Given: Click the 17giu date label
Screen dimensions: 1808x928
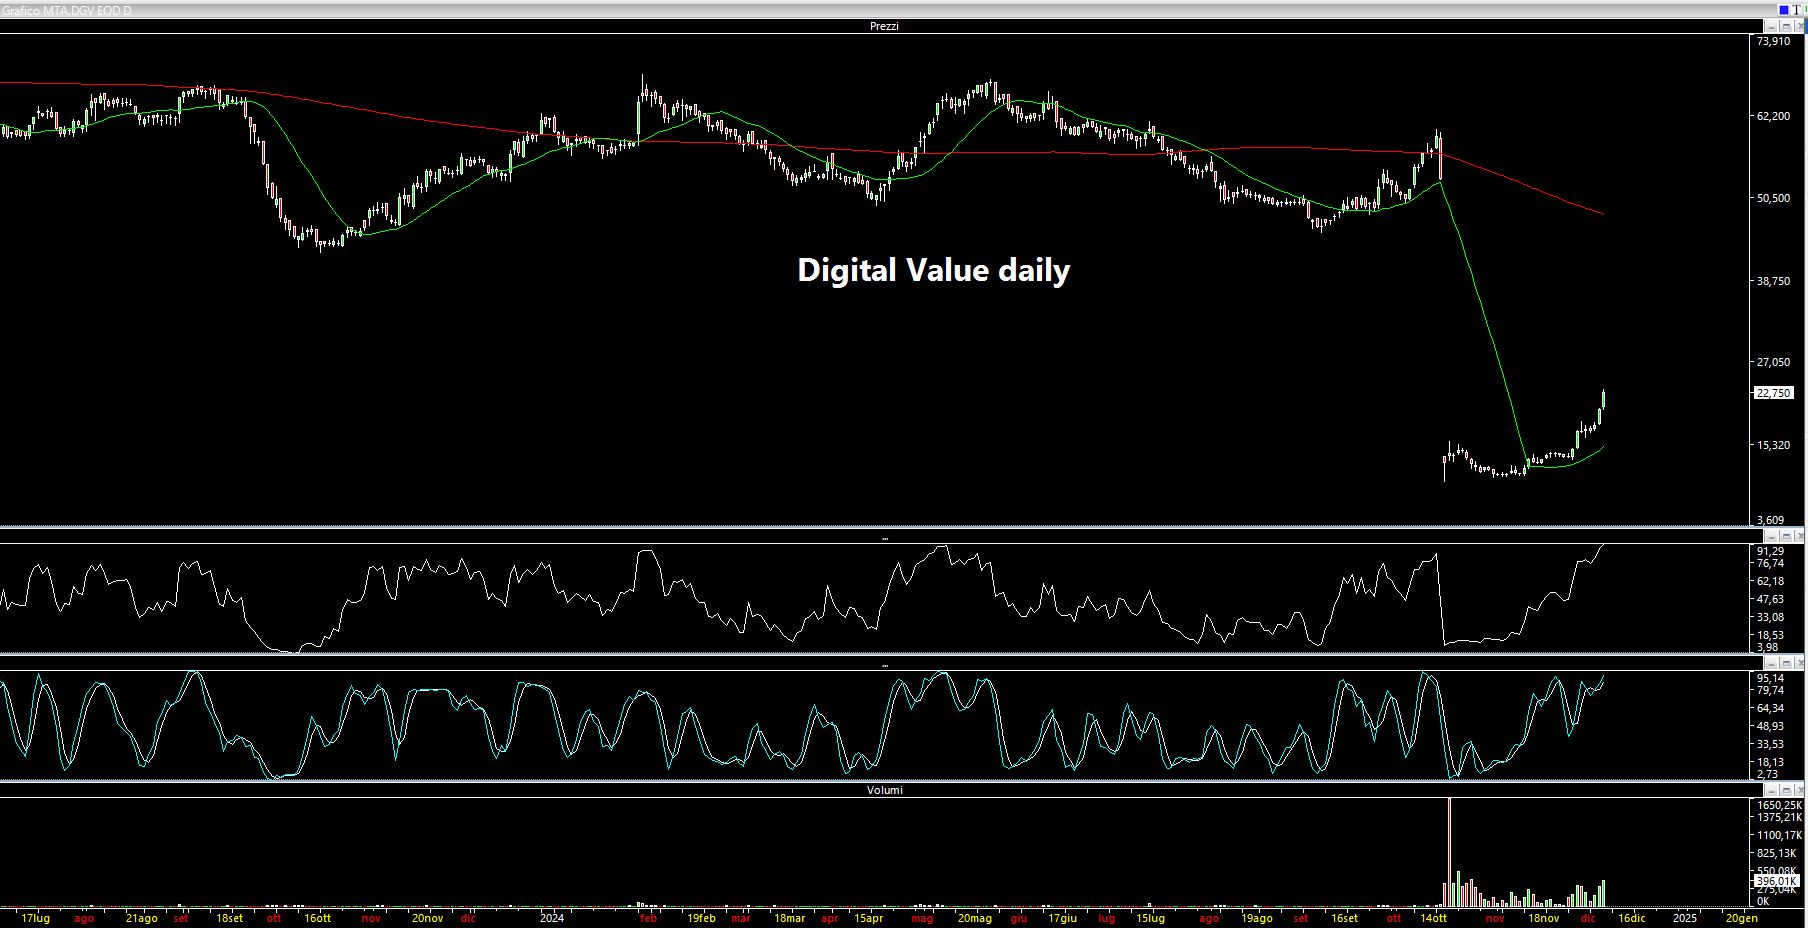Looking at the screenshot, I should 1062,918.
